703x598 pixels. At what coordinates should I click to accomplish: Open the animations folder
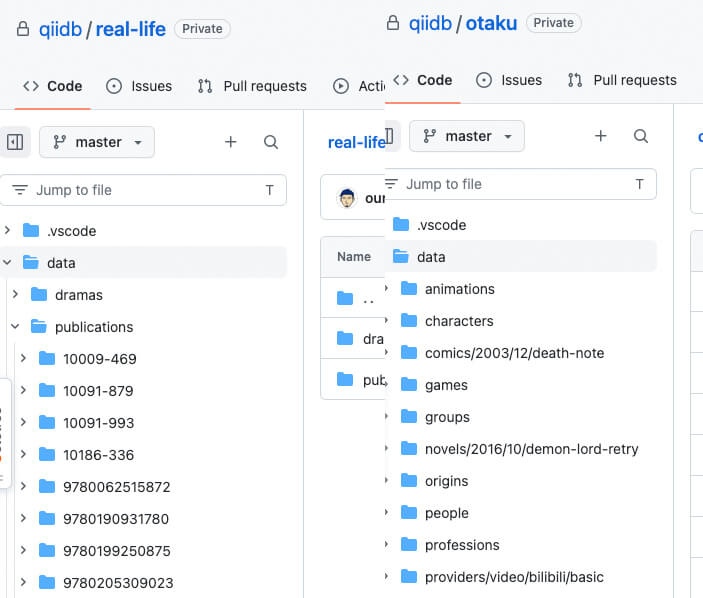[x=460, y=289]
